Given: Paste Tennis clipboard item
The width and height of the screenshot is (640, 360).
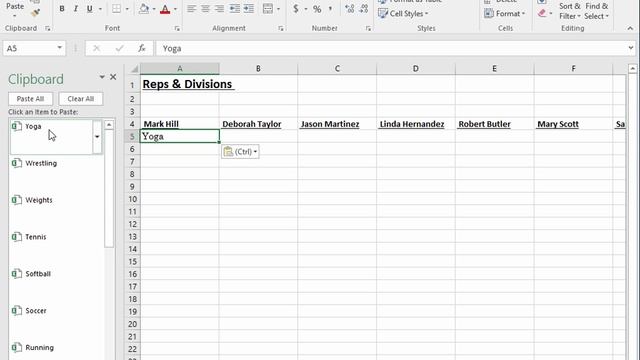Looking at the screenshot, I should [56, 247].
